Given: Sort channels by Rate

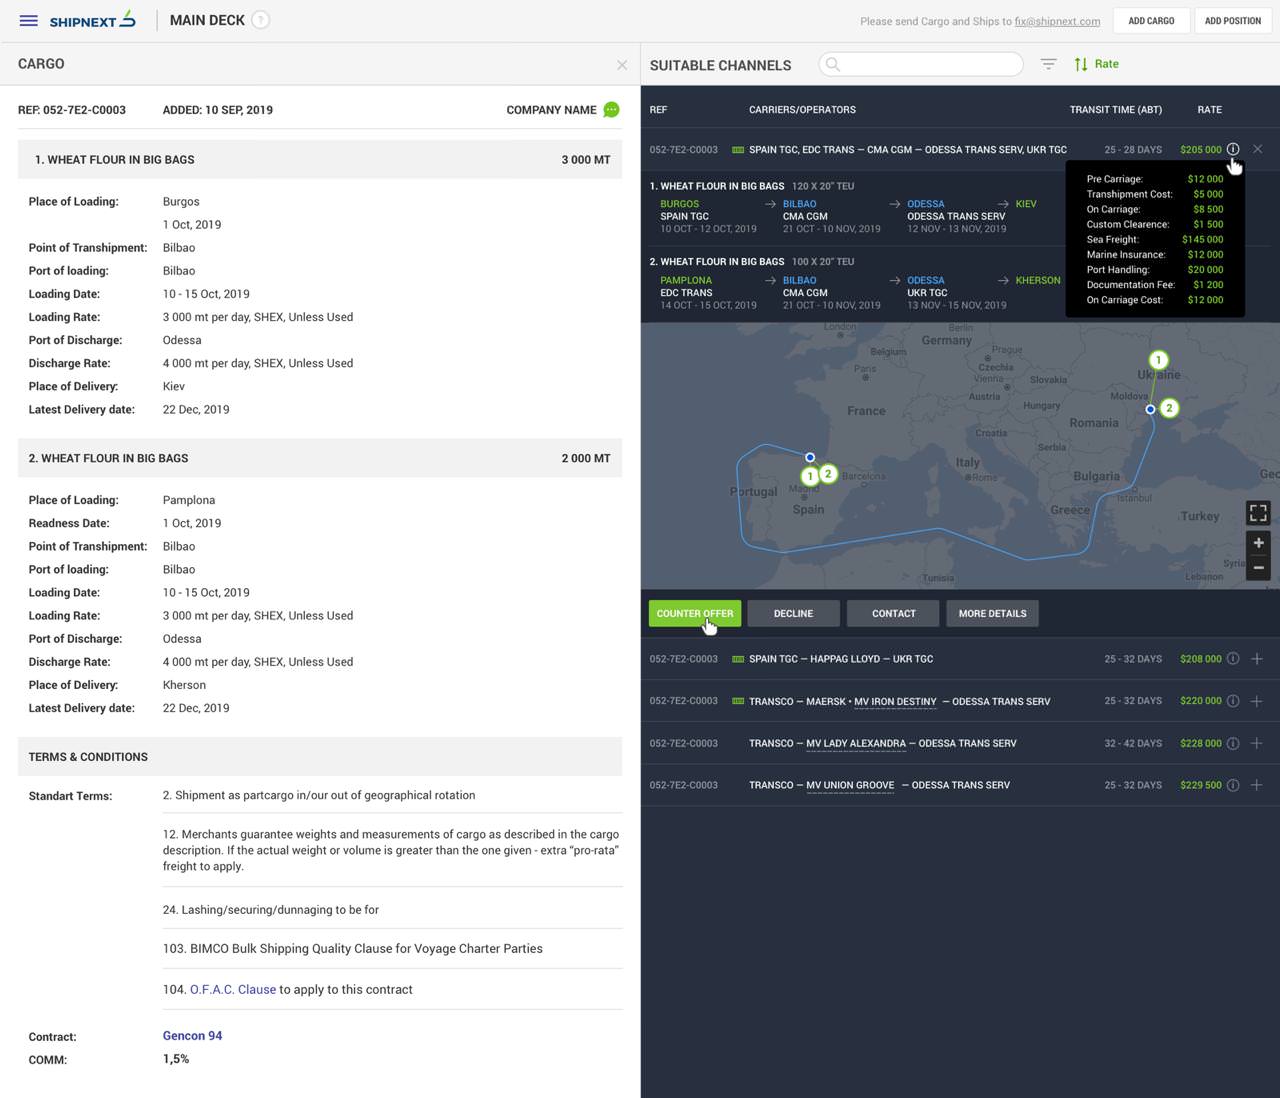Looking at the screenshot, I should [1097, 64].
